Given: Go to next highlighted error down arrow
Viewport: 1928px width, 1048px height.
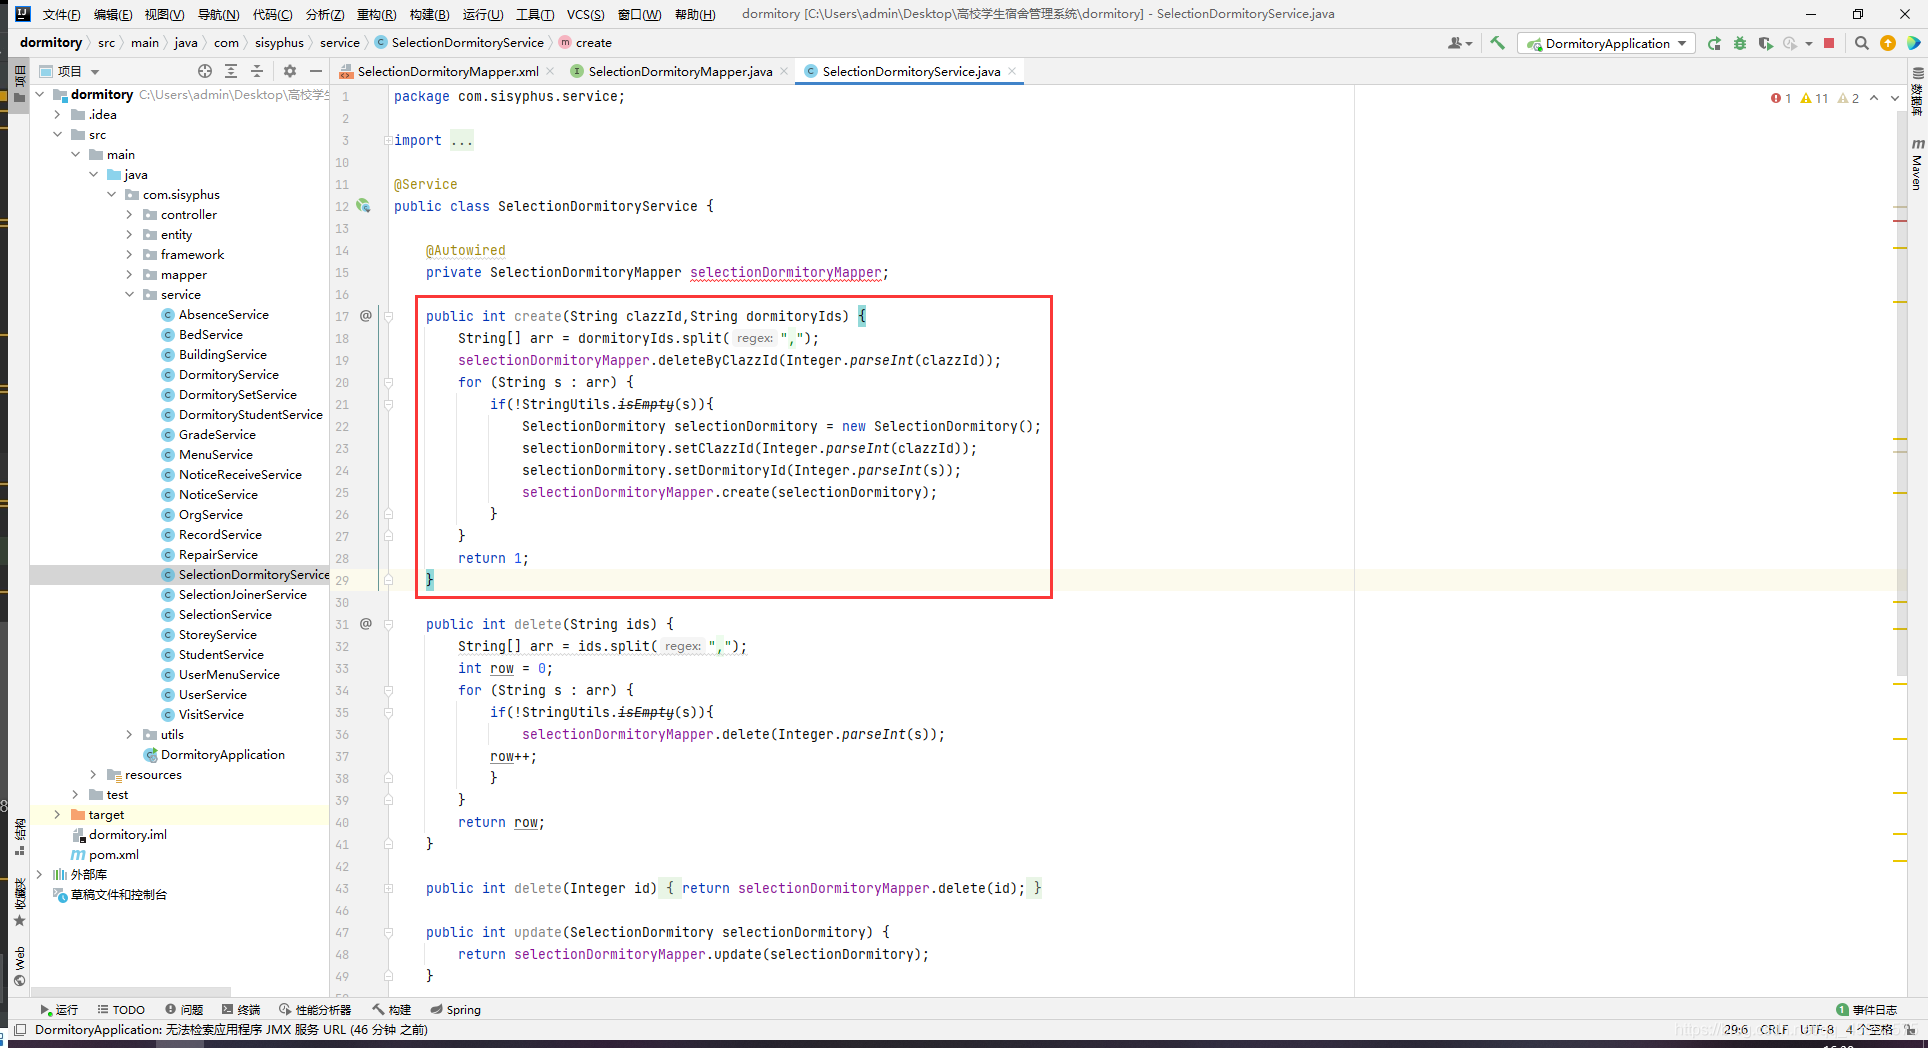Looking at the screenshot, I should click(1894, 98).
